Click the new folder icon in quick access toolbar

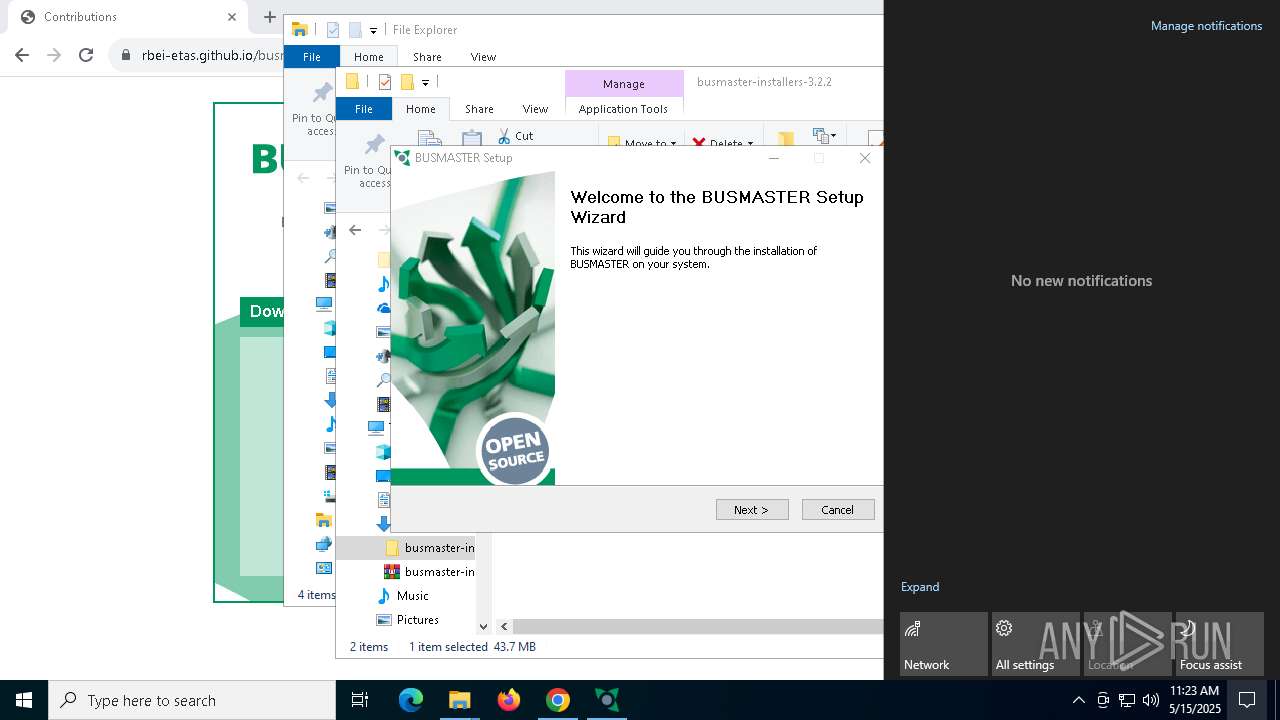pos(407,82)
